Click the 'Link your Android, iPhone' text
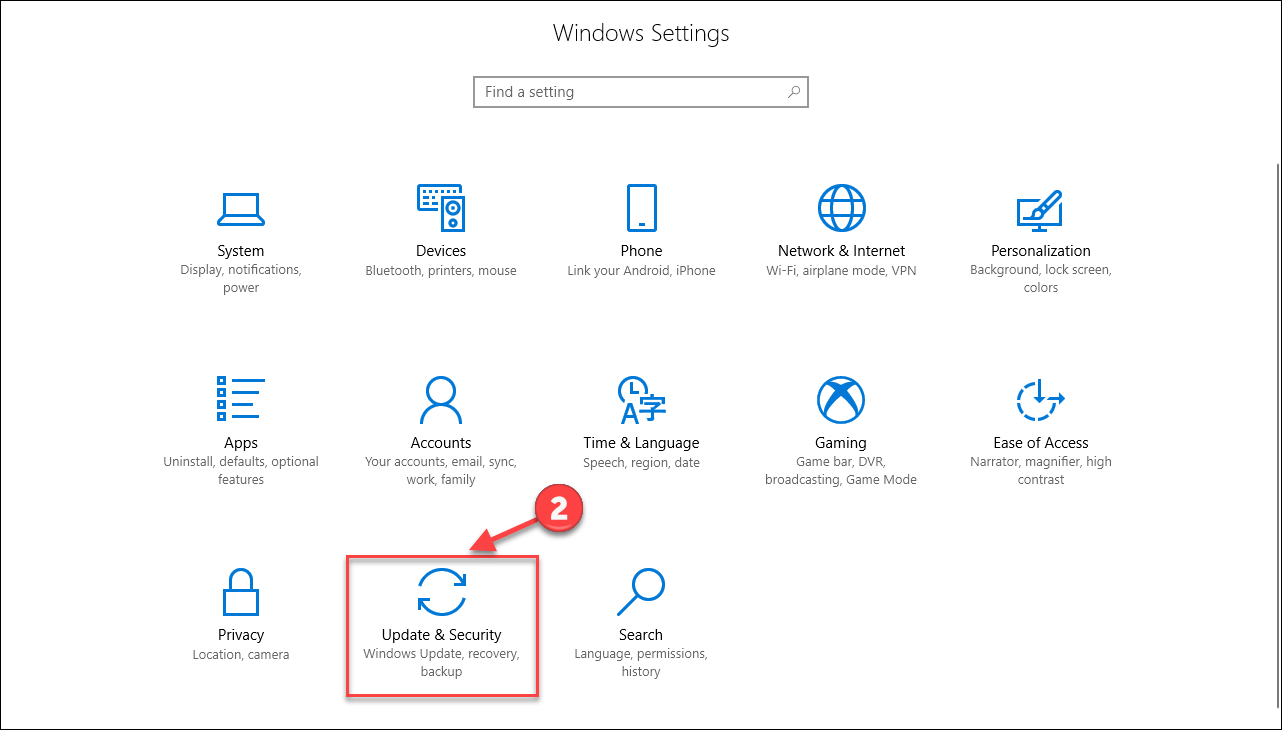Screen dimensions: 1282x730 [x=641, y=270]
